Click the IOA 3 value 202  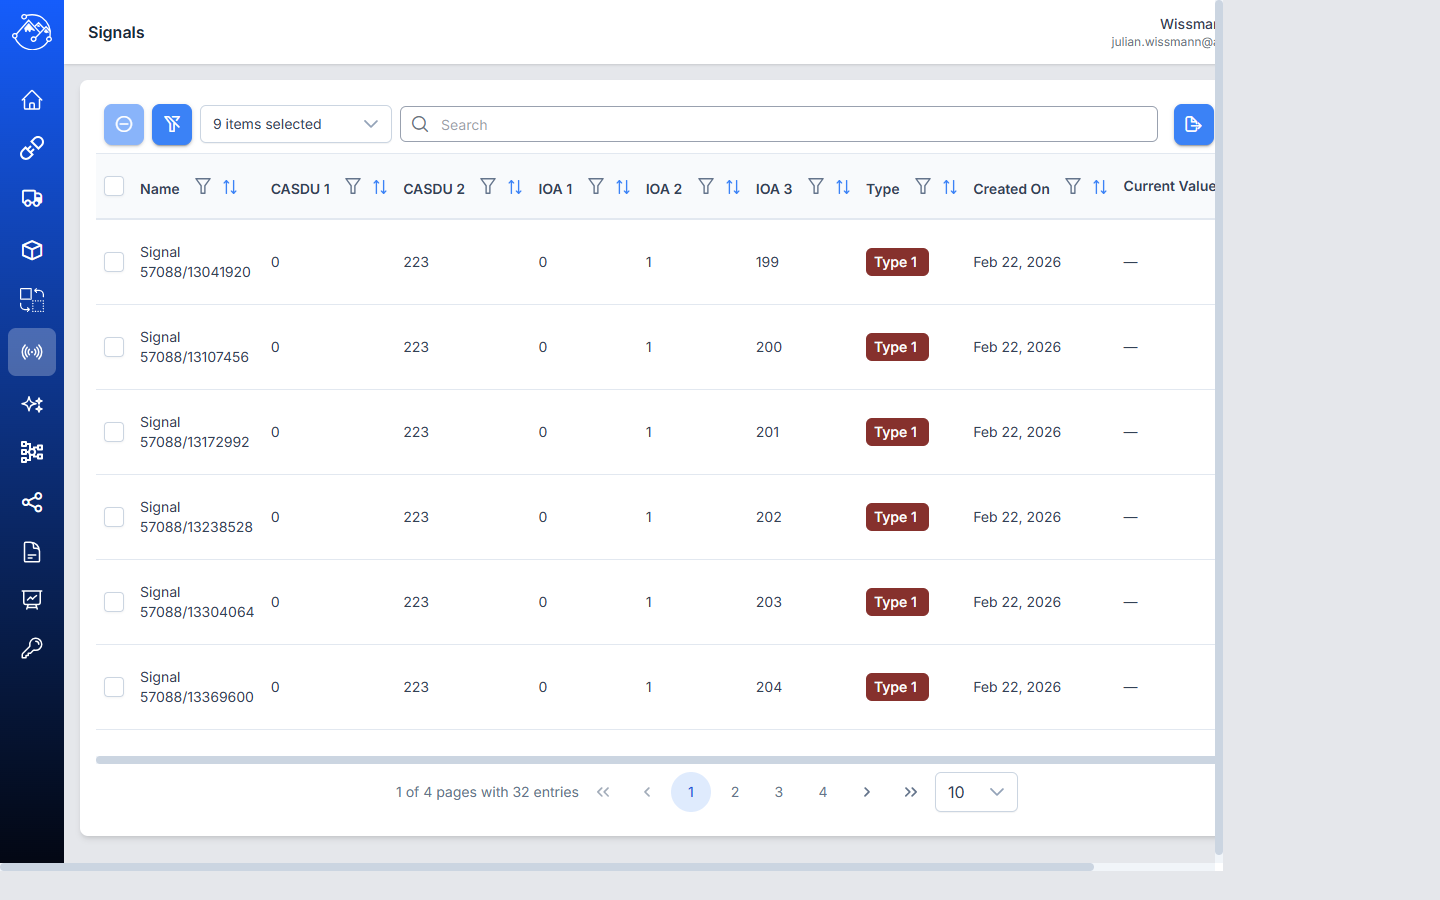click(769, 517)
